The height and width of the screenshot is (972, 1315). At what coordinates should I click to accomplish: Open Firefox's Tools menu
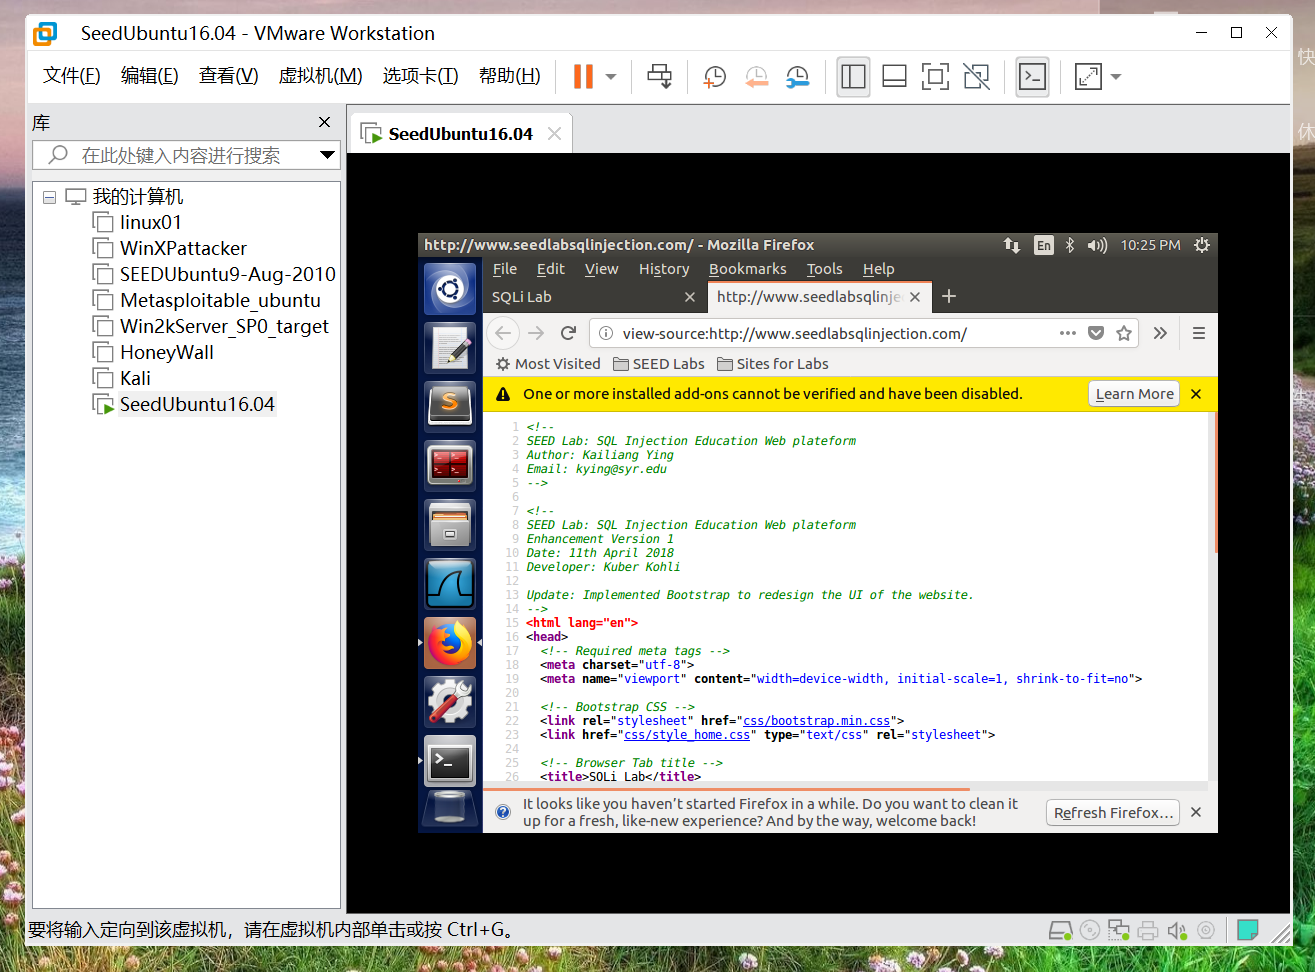tap(825, 269)
